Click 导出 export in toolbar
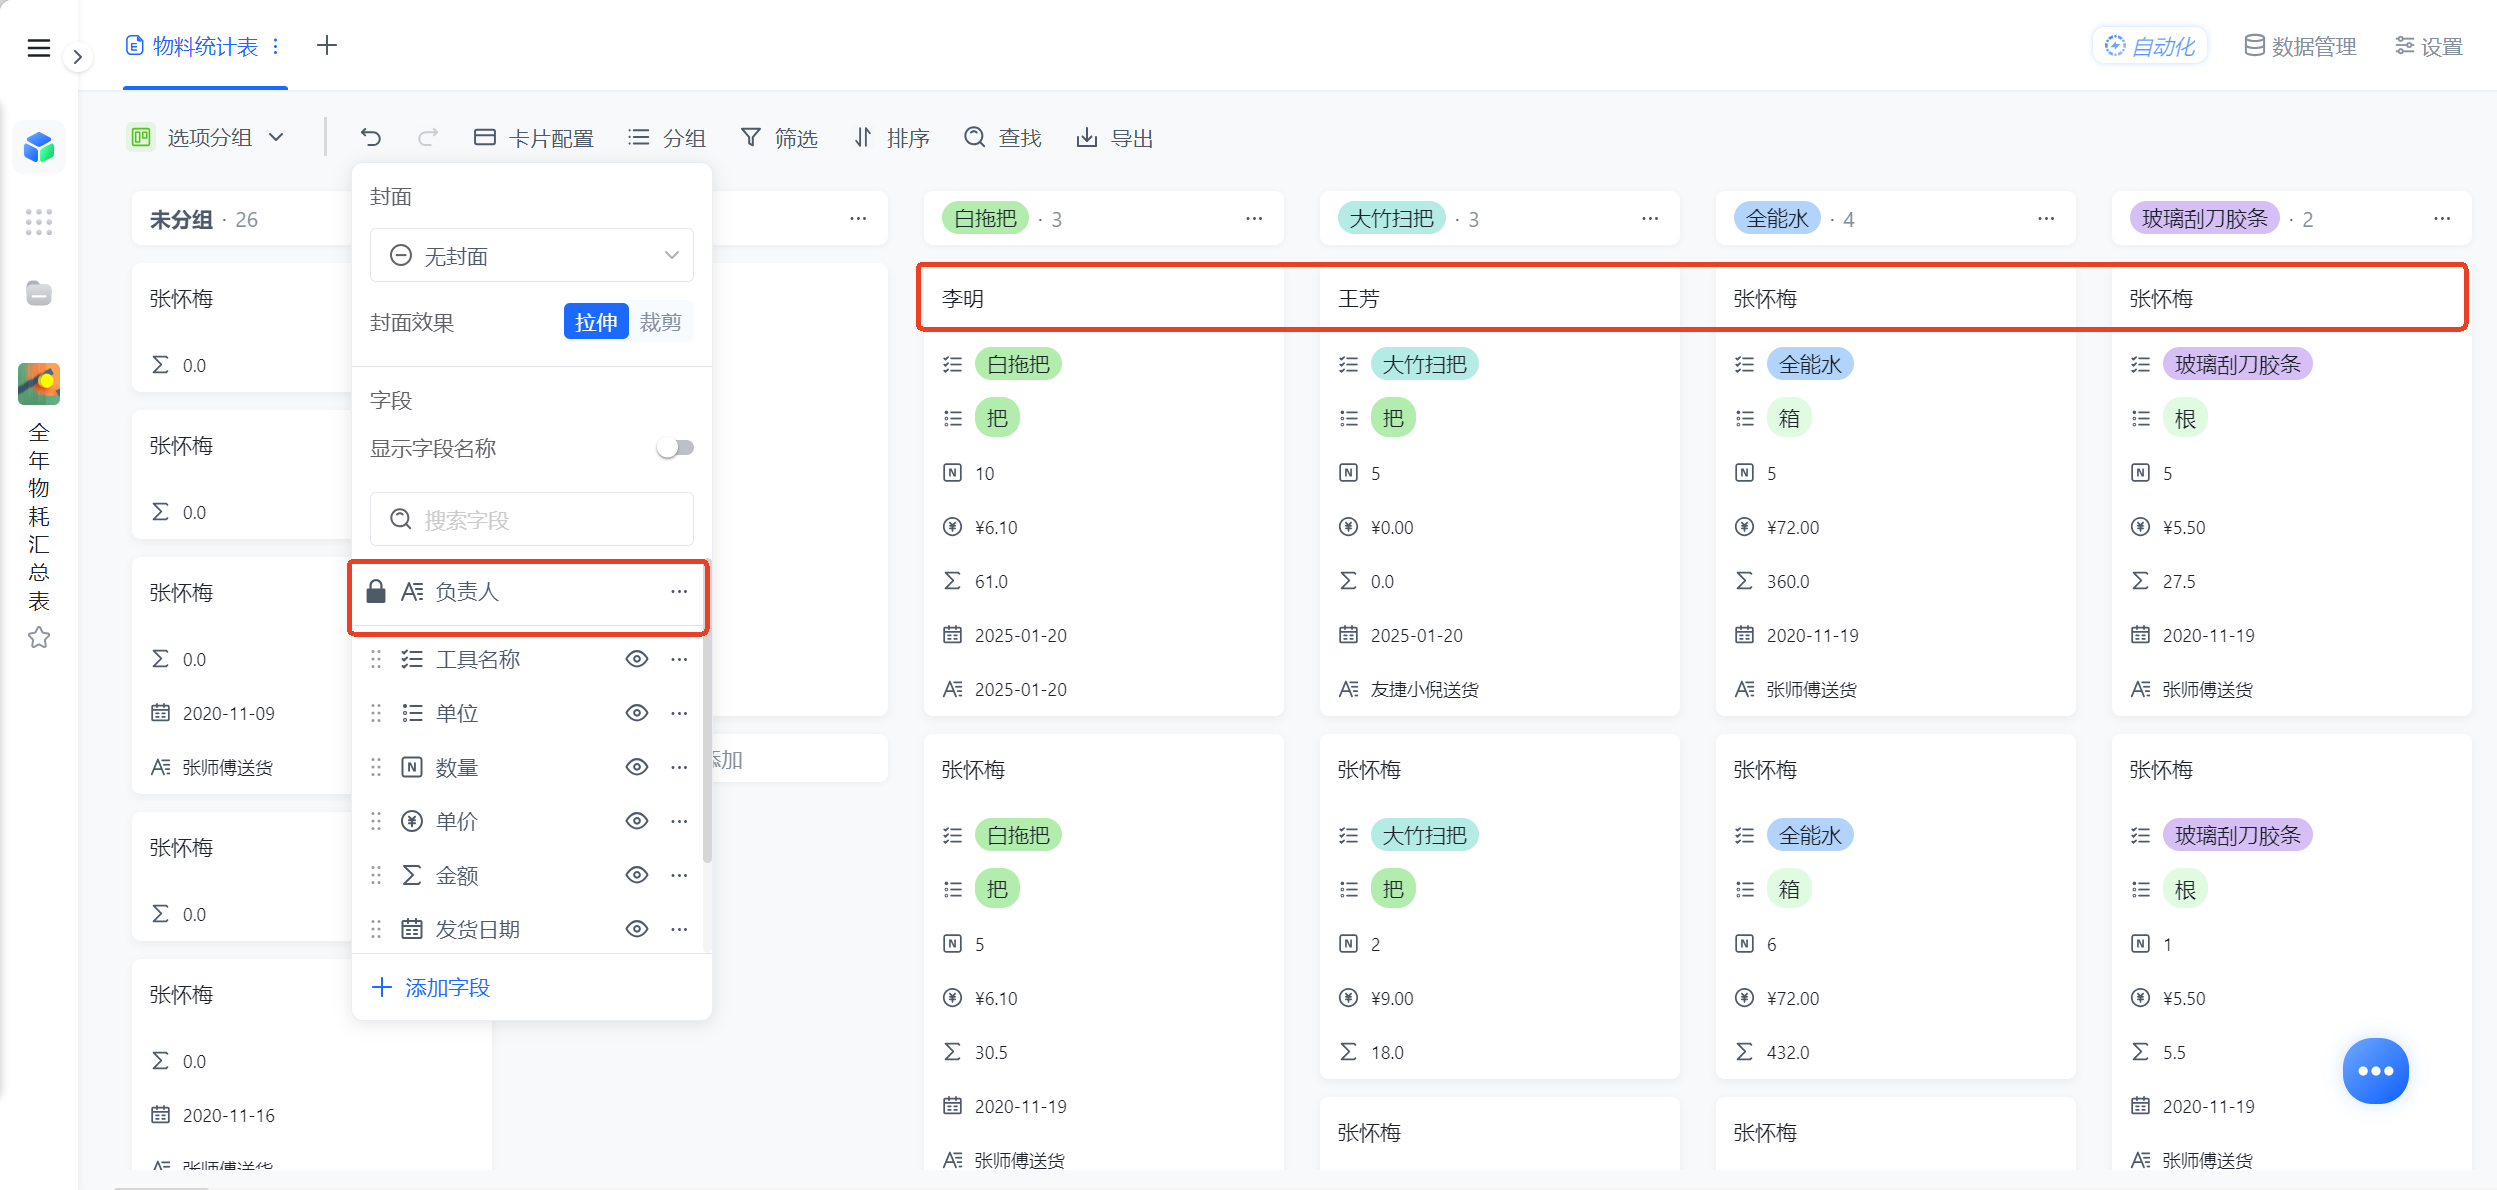2497x1190 pixels. (x=1115, y=138)
